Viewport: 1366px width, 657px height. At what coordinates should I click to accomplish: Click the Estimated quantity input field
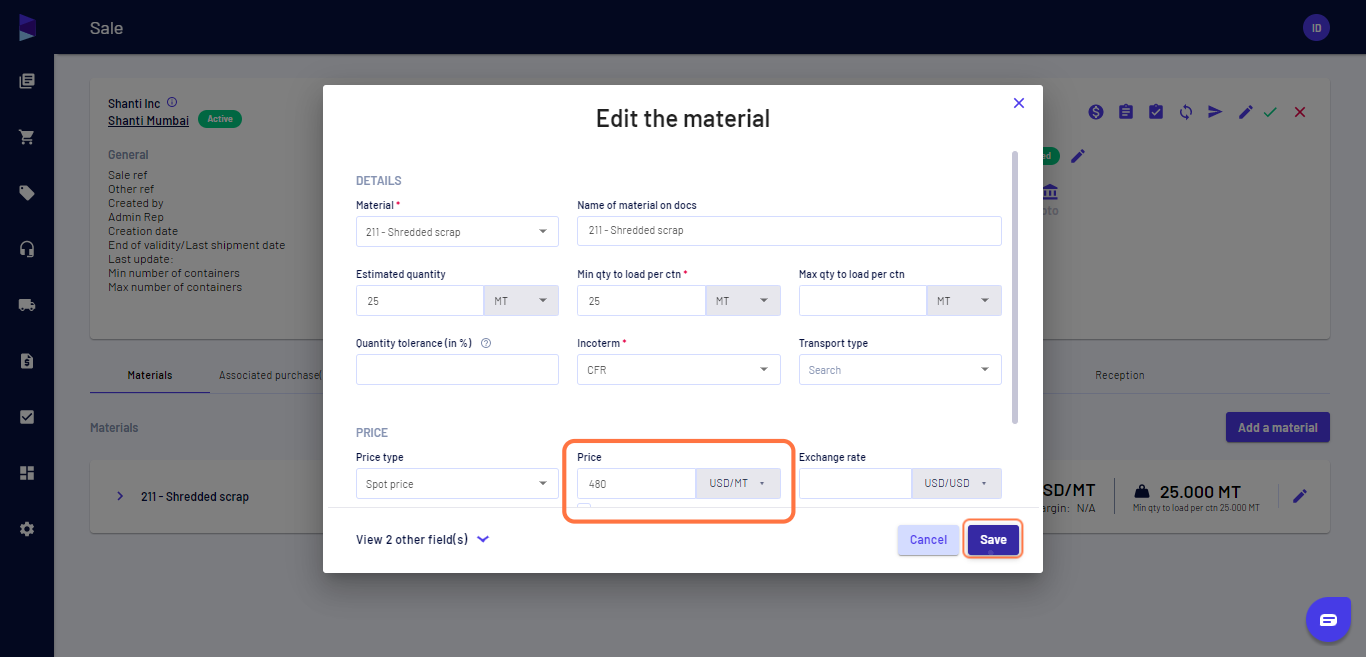[x=420, y=301]
